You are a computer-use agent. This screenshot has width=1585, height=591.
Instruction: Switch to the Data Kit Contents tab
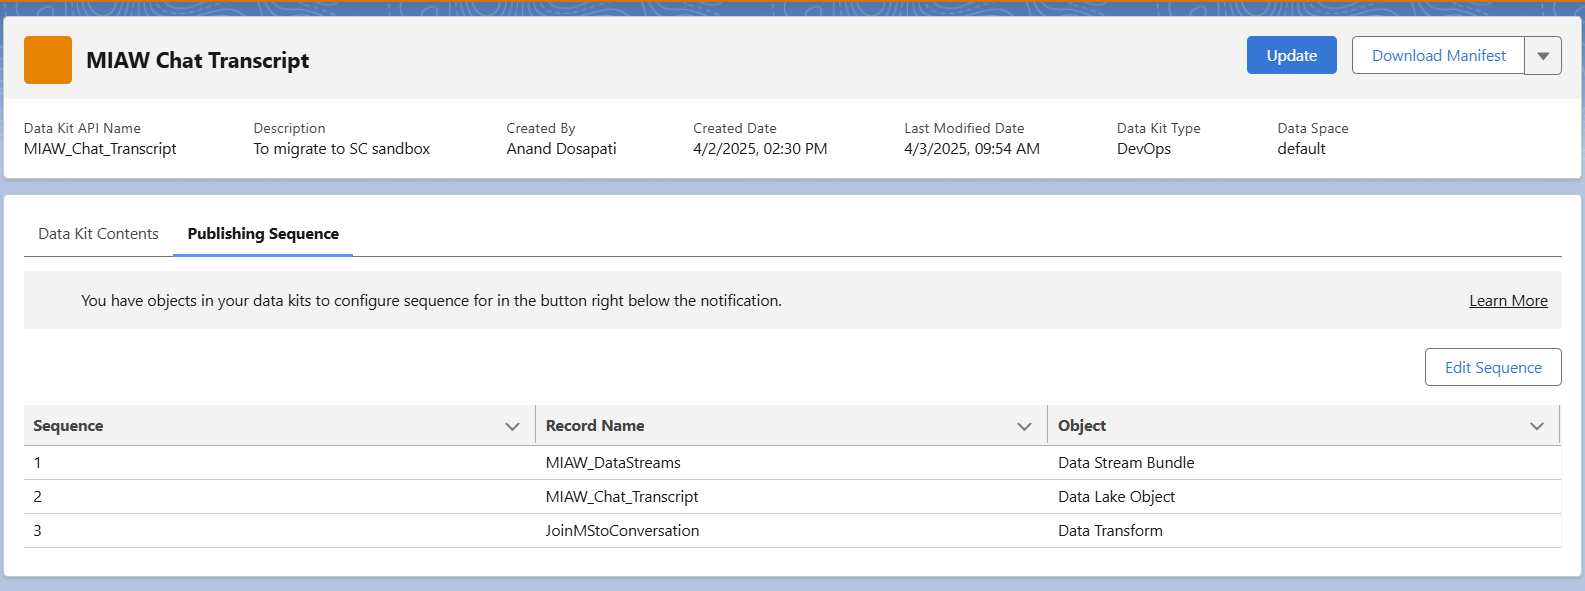click(98, 234)
